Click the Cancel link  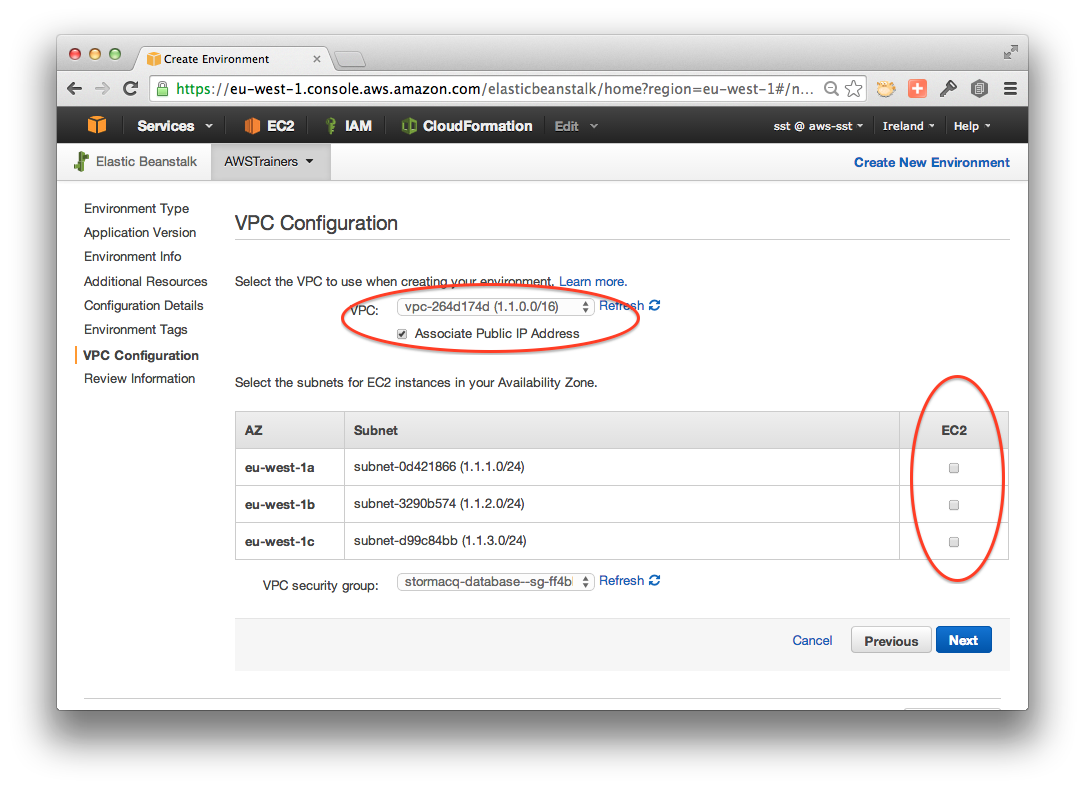point(812,641)
